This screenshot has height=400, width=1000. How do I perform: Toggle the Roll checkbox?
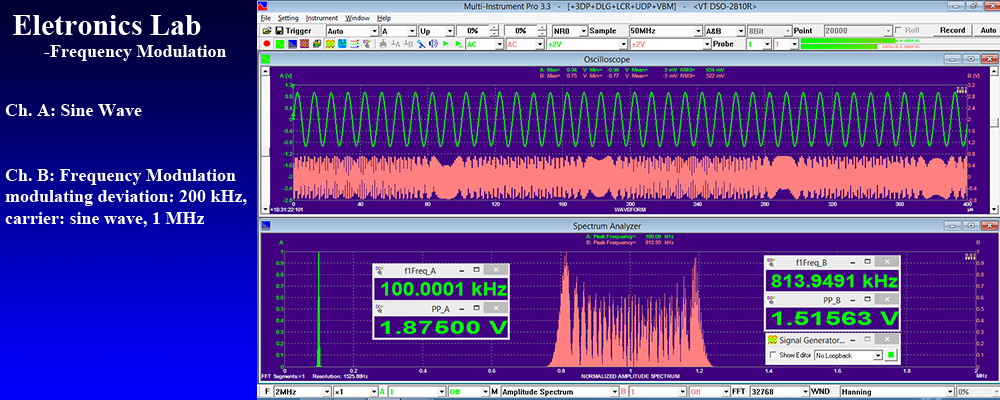click(x=898, y=31)
